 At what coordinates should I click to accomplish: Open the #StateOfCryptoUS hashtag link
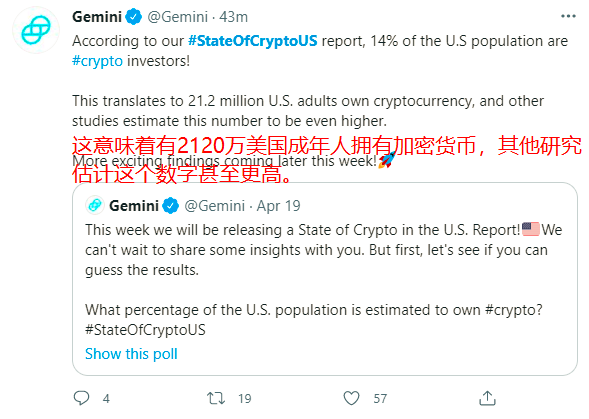pyautogui.click(x=252, y=41)
